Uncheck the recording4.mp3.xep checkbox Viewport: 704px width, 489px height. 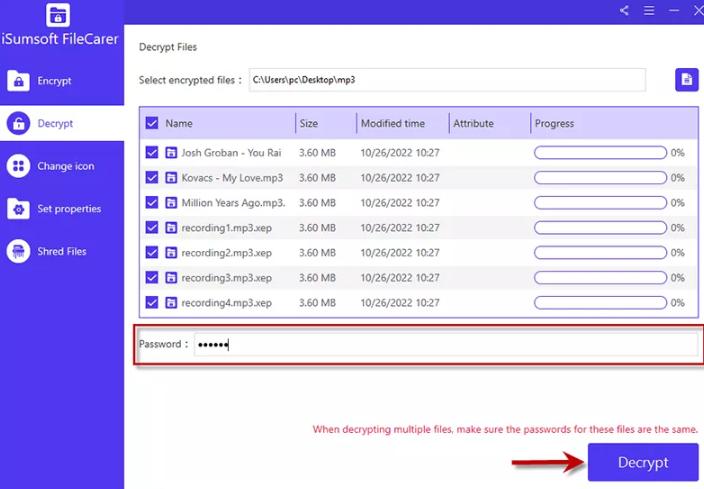click(152, 303)
